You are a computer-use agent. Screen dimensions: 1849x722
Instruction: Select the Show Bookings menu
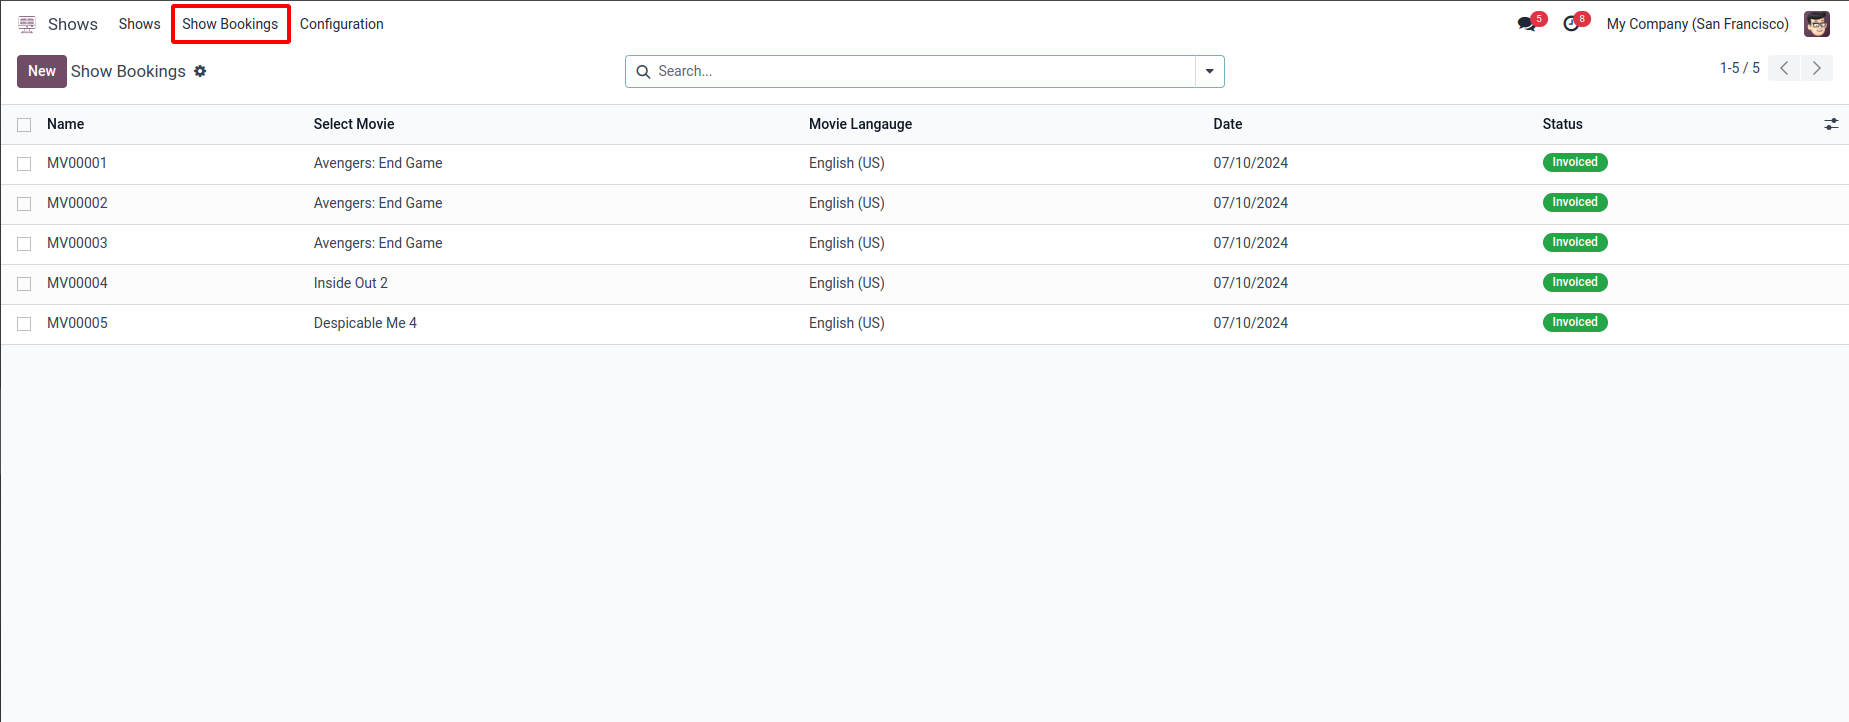(230, 24)
